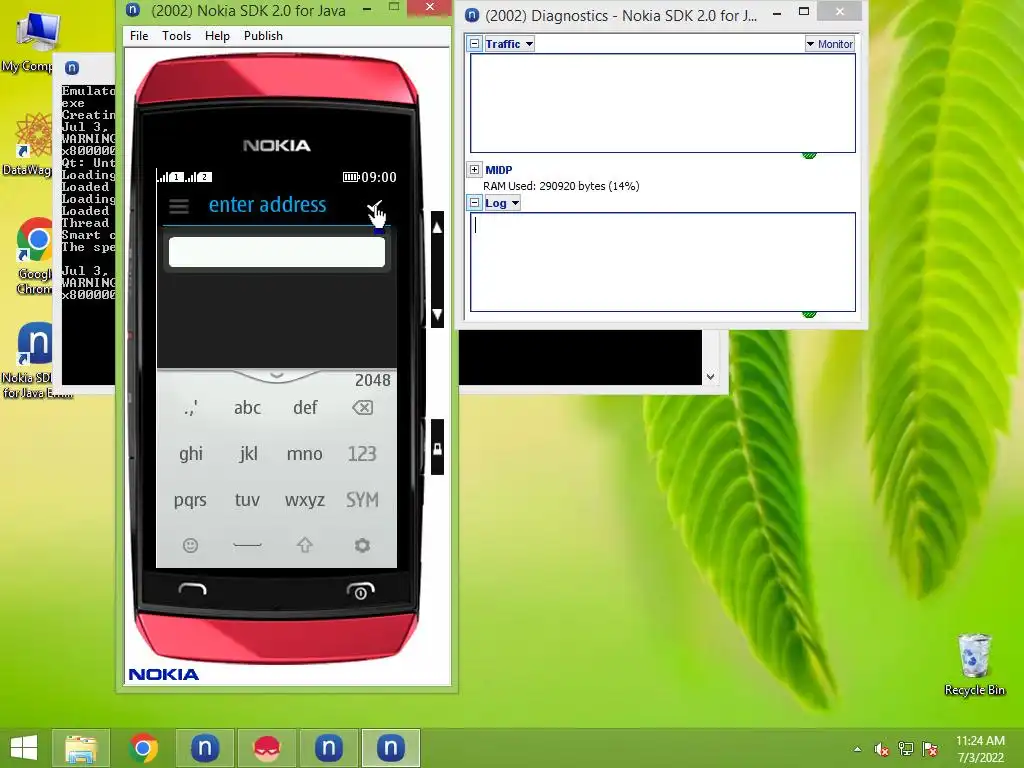Screen dimensions: 1024x768
Task: Click the address text input field
Action: pyautogui.click(x=277, y=252)
